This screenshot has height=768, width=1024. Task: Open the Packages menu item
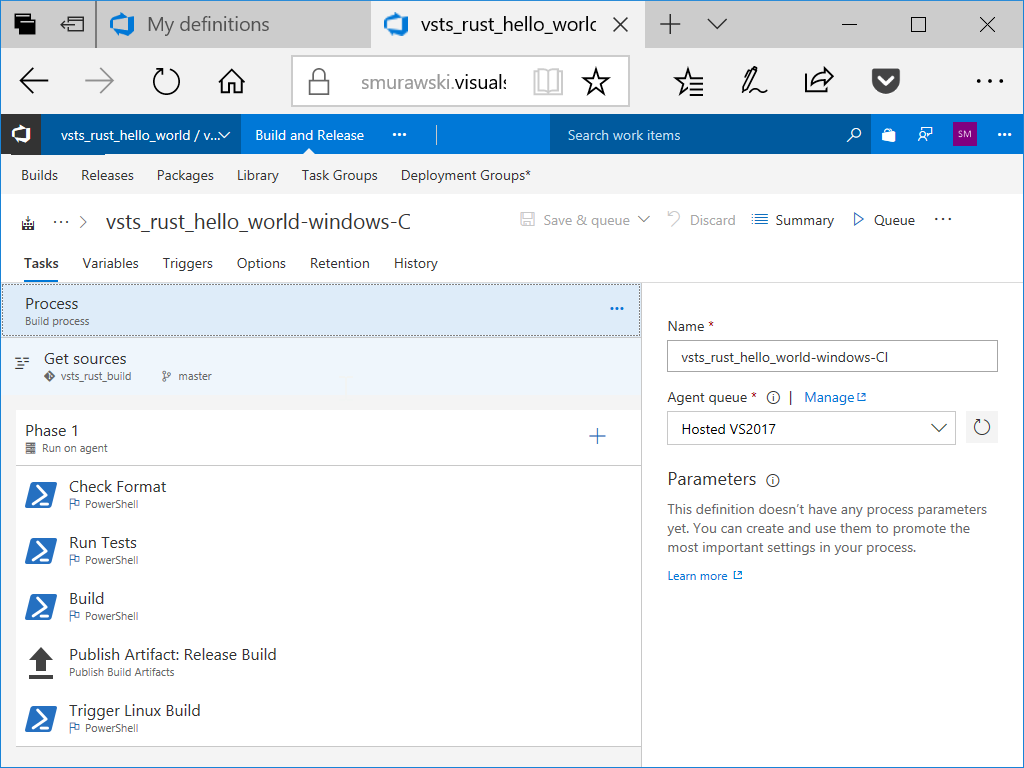(185, 175)
